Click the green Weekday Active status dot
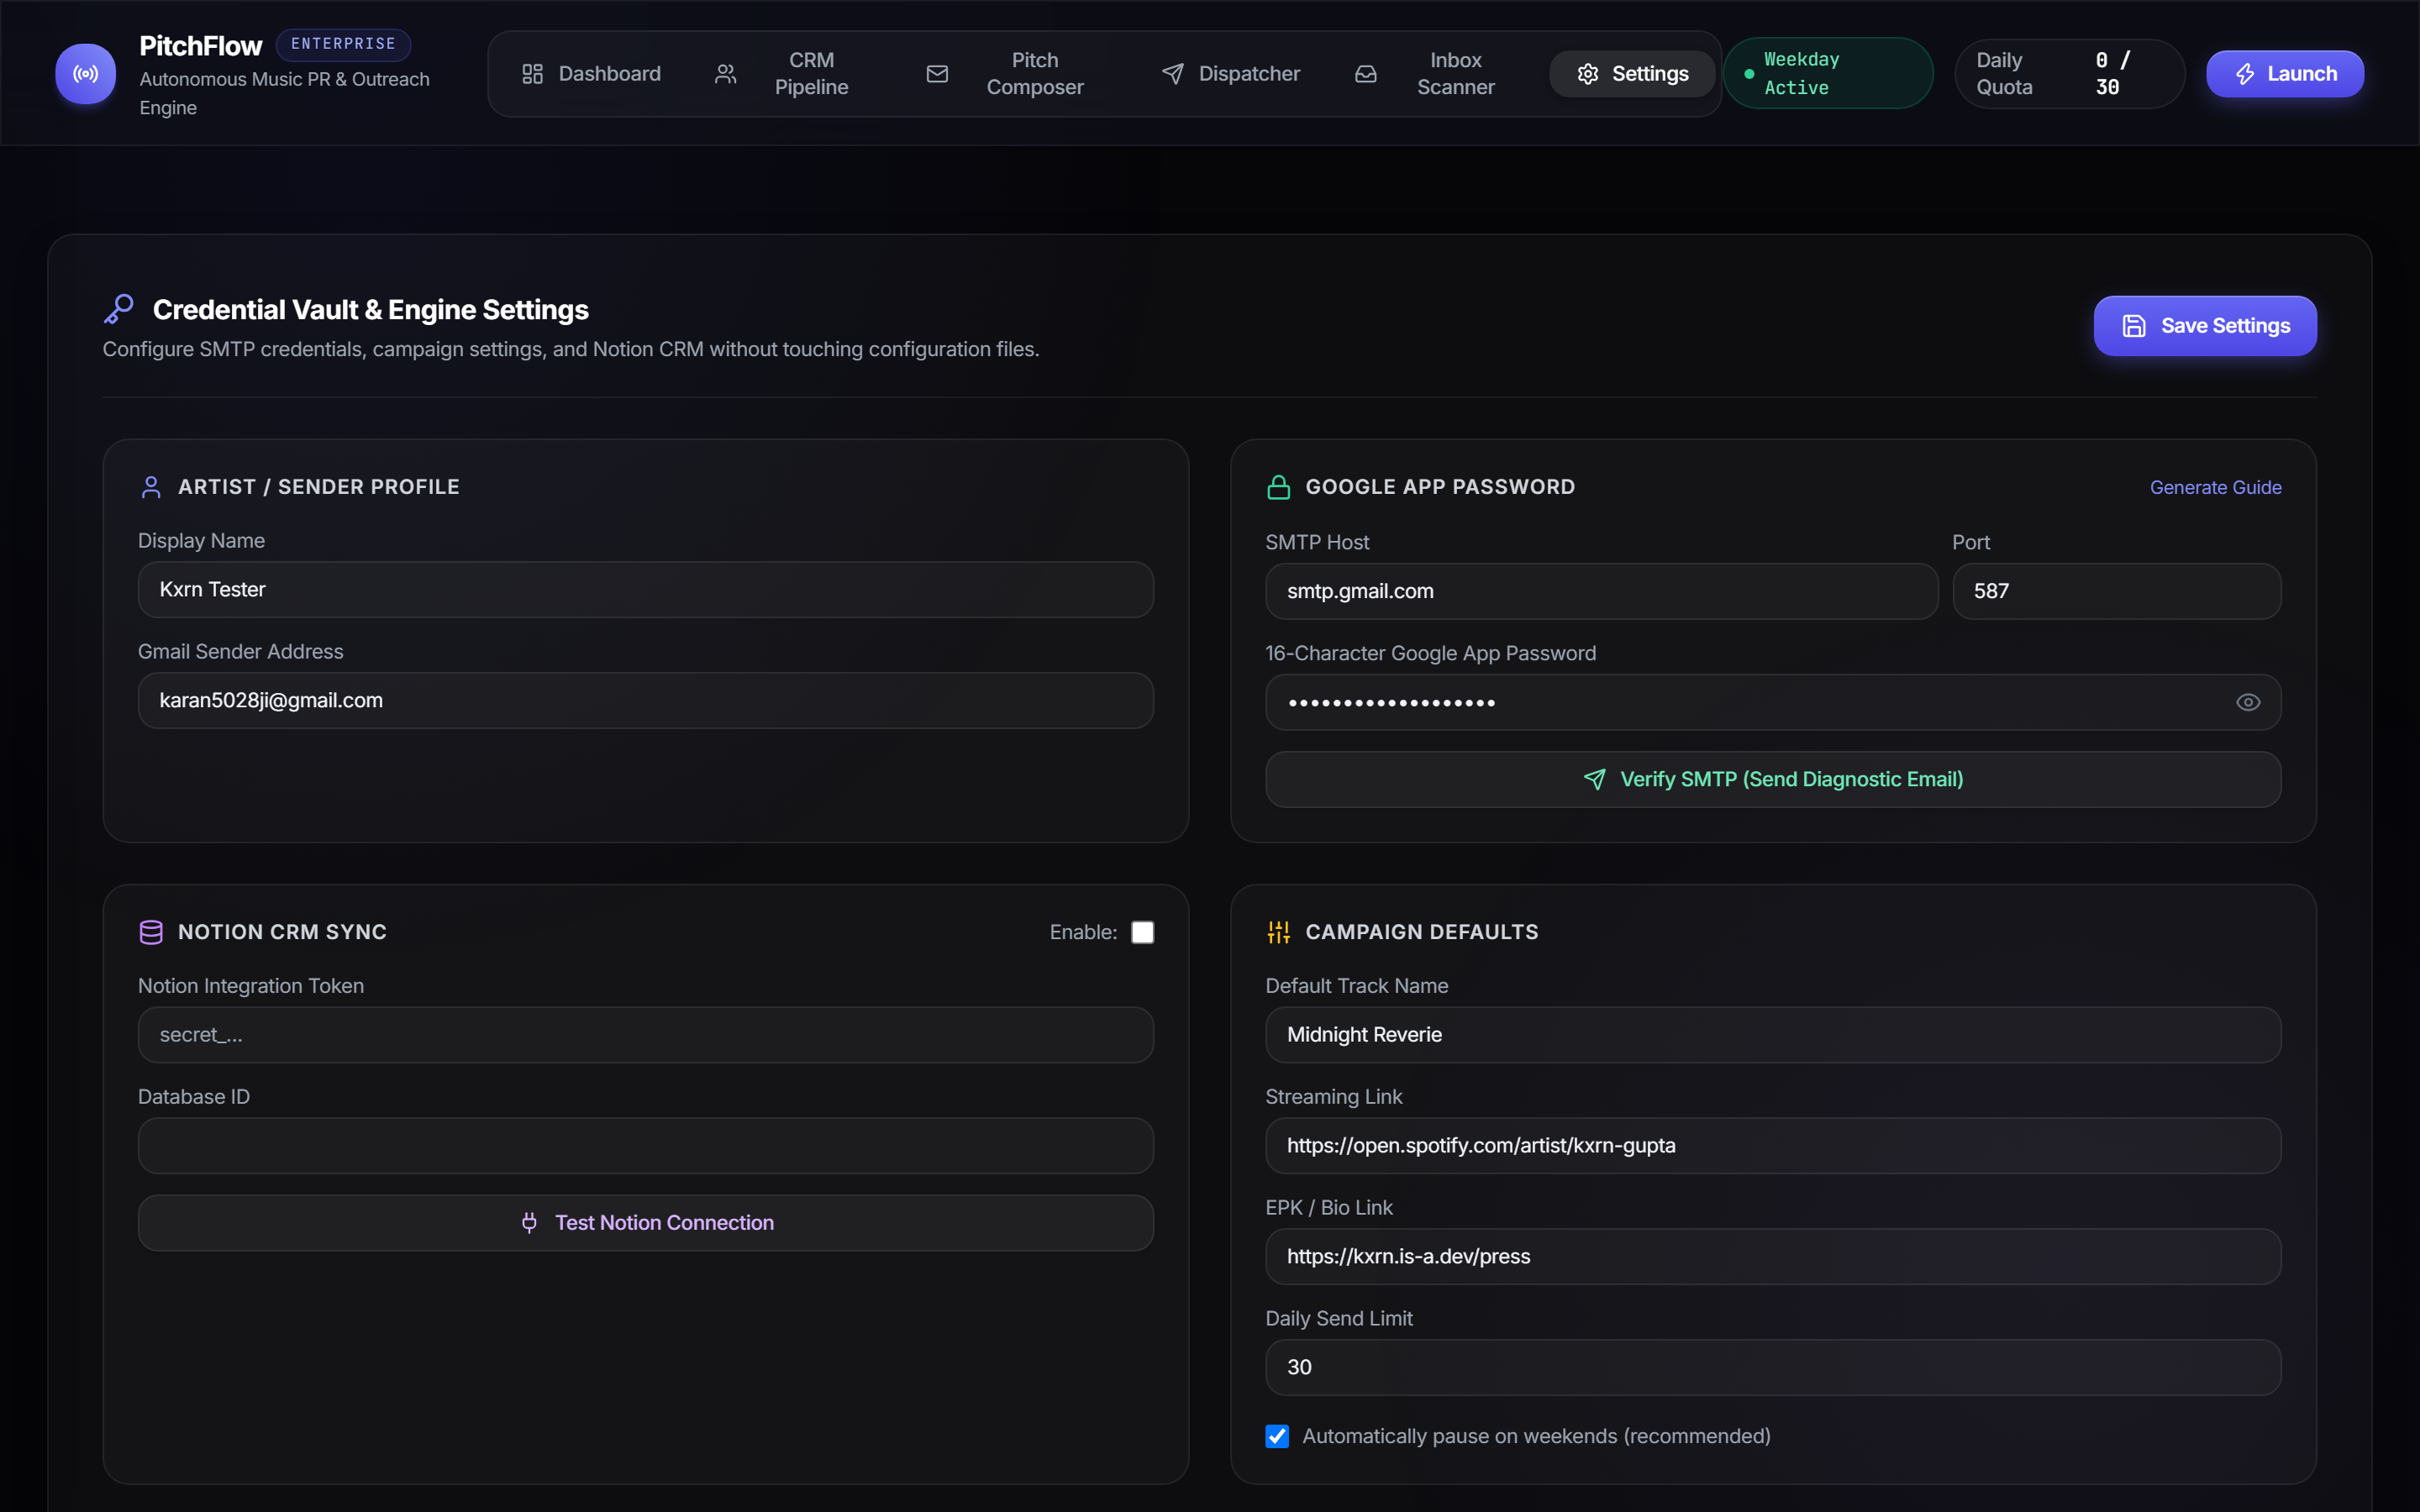Viewport: 2420px width, 1512px height. [x=1749, y=74]
